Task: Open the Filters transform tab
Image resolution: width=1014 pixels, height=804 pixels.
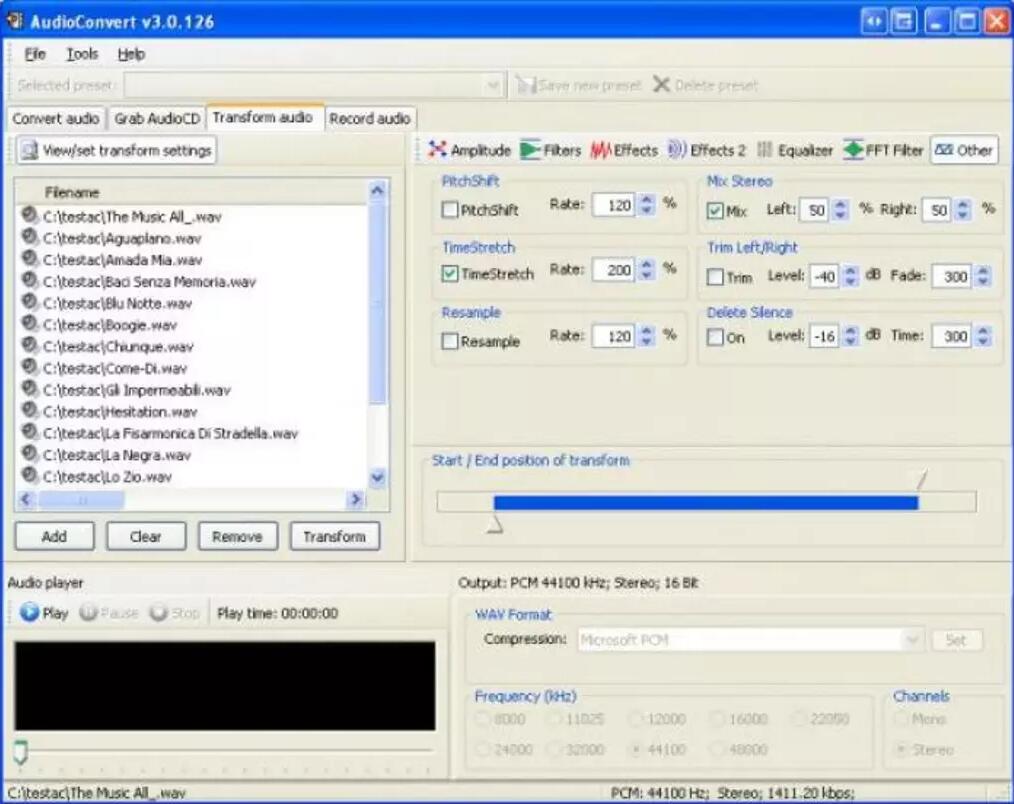Action: (x=551, y=150)
